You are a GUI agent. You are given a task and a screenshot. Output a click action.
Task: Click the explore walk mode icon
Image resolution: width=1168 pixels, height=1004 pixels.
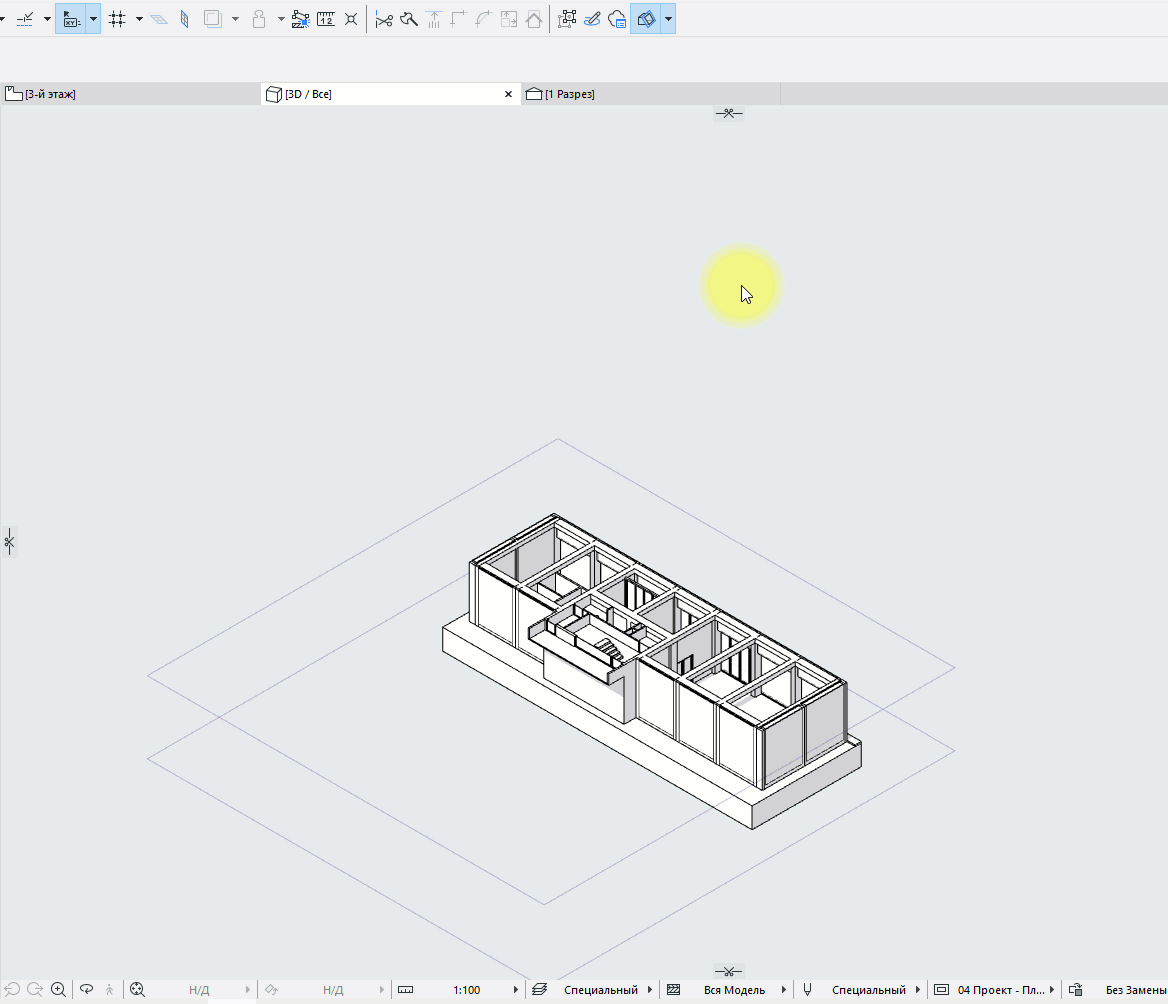tap(110, 990)
